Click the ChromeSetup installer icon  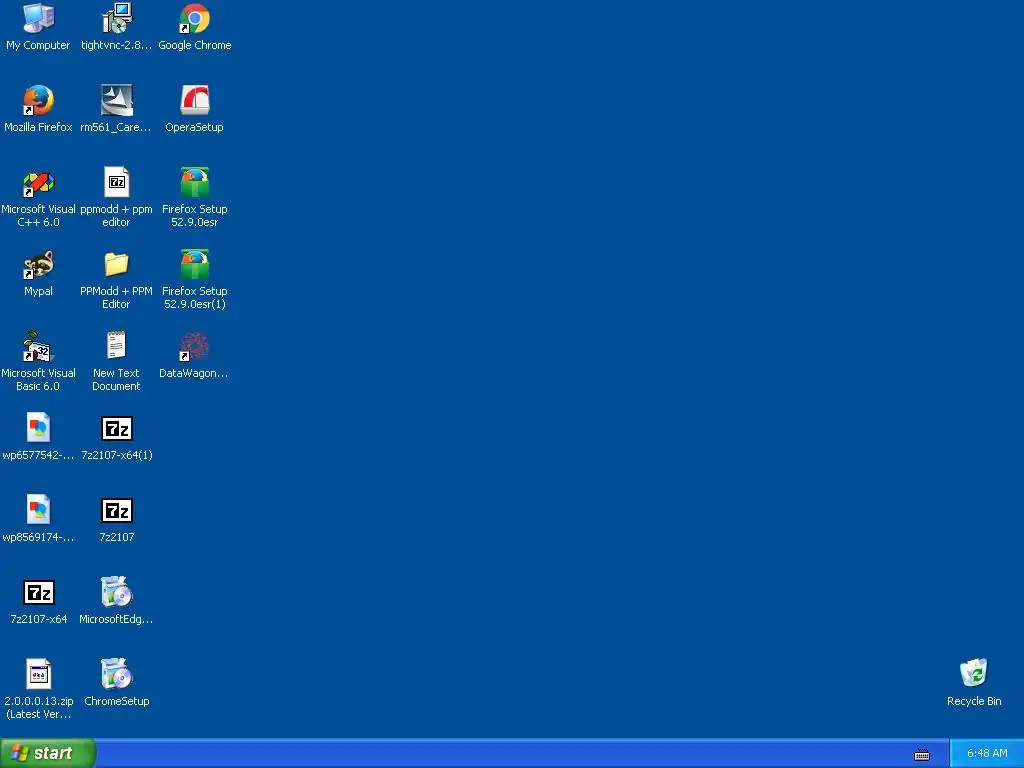point(117,674)
